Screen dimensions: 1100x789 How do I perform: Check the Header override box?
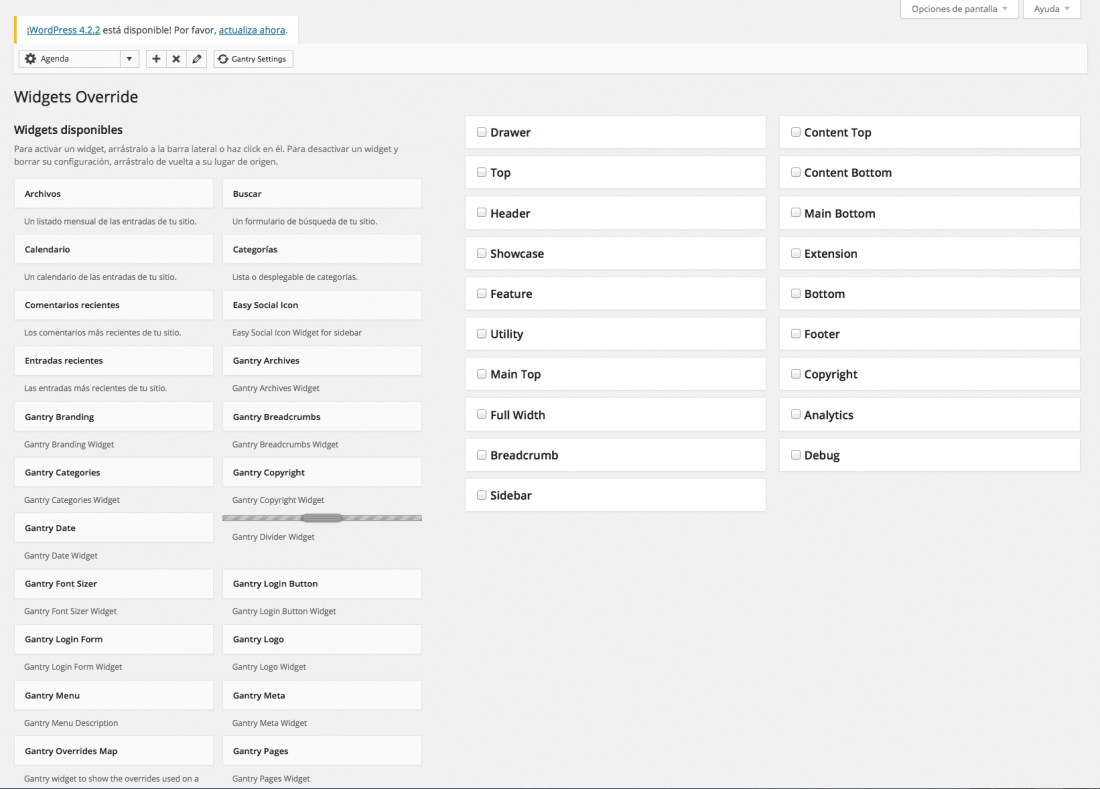coord(482,213)
